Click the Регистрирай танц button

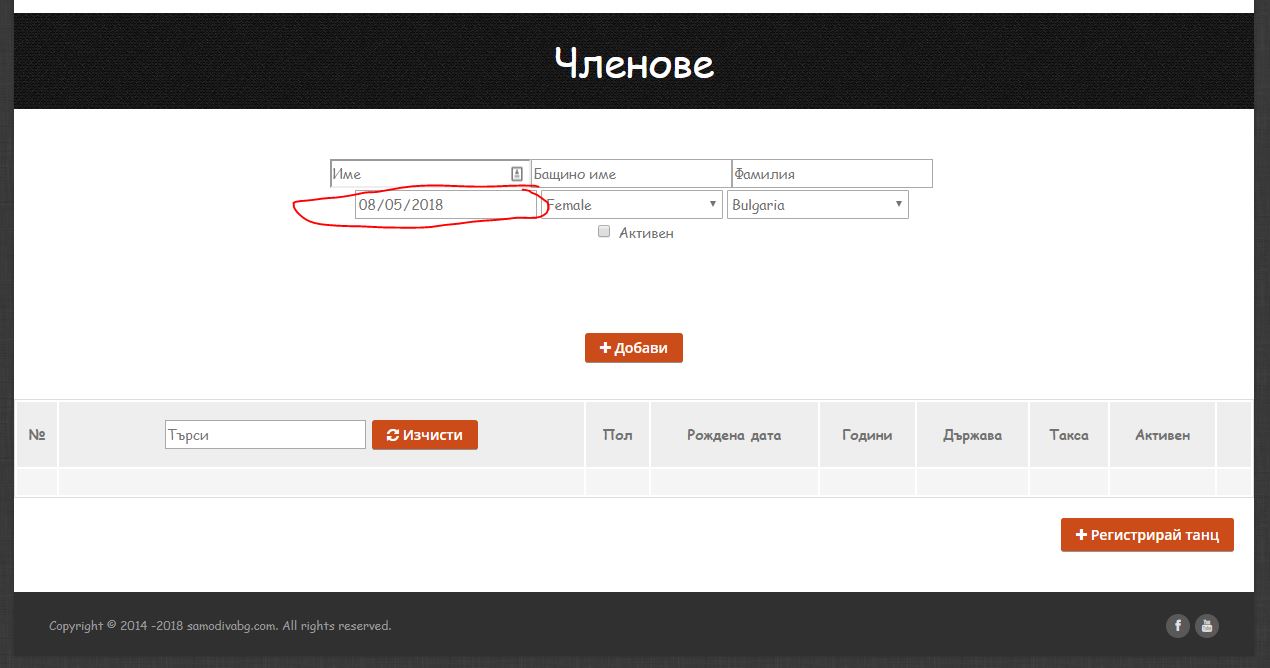pos(1147,535)
